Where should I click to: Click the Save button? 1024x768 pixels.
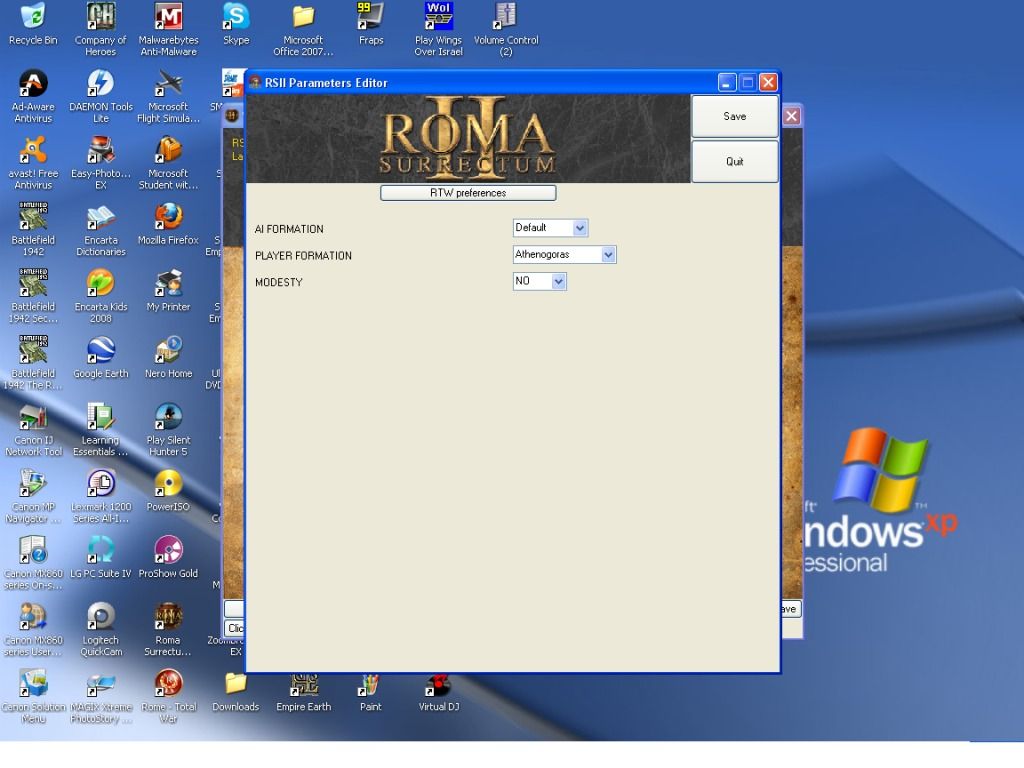click(x=734, y=116)
